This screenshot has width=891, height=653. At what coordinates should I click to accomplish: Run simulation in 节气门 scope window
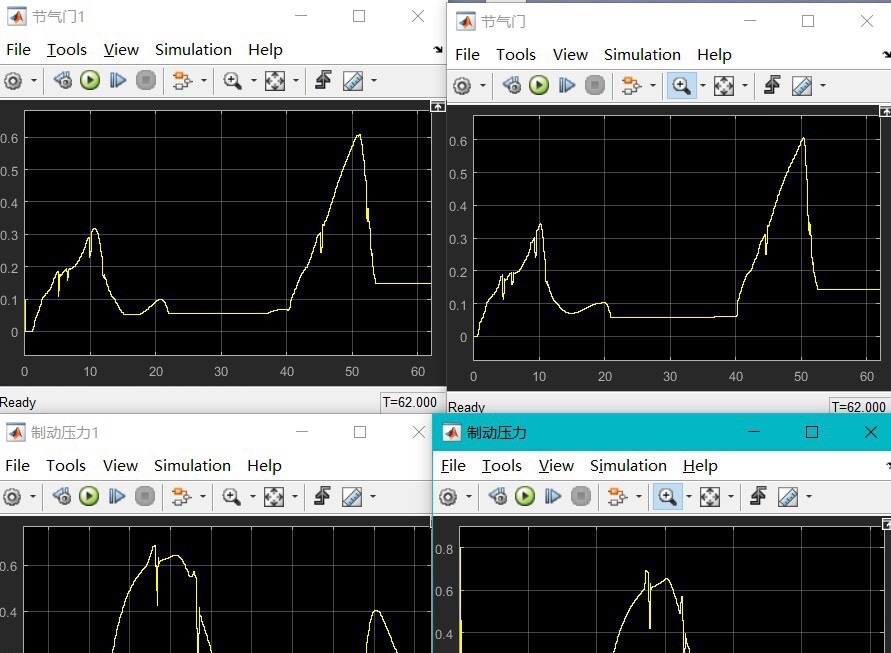(539, 85)
